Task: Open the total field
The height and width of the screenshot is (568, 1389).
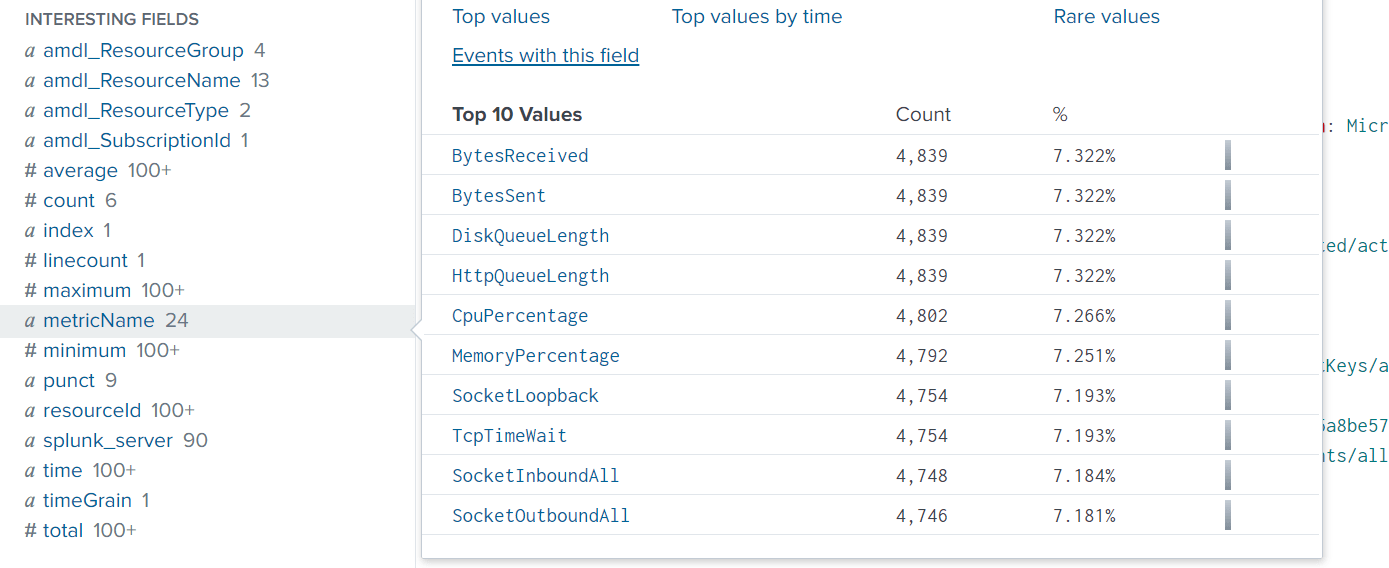Action: [63, 531]
